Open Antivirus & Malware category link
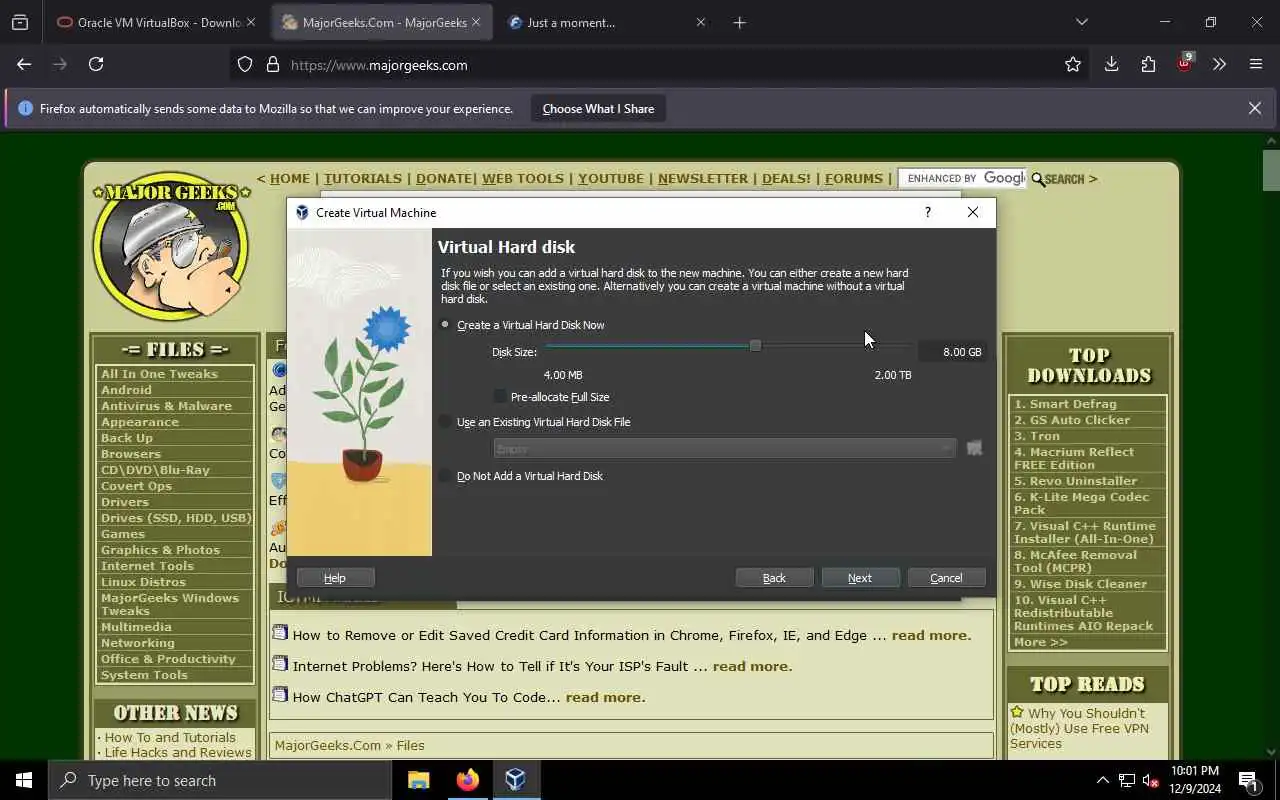1280x800 pixels. point(166,406)
